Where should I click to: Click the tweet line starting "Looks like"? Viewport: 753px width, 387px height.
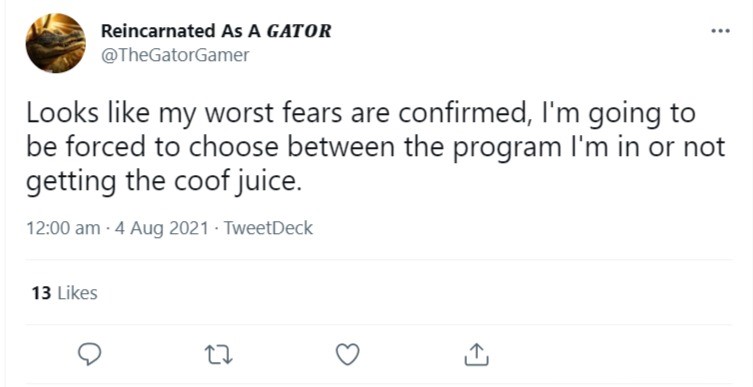[x=361, y=115]
